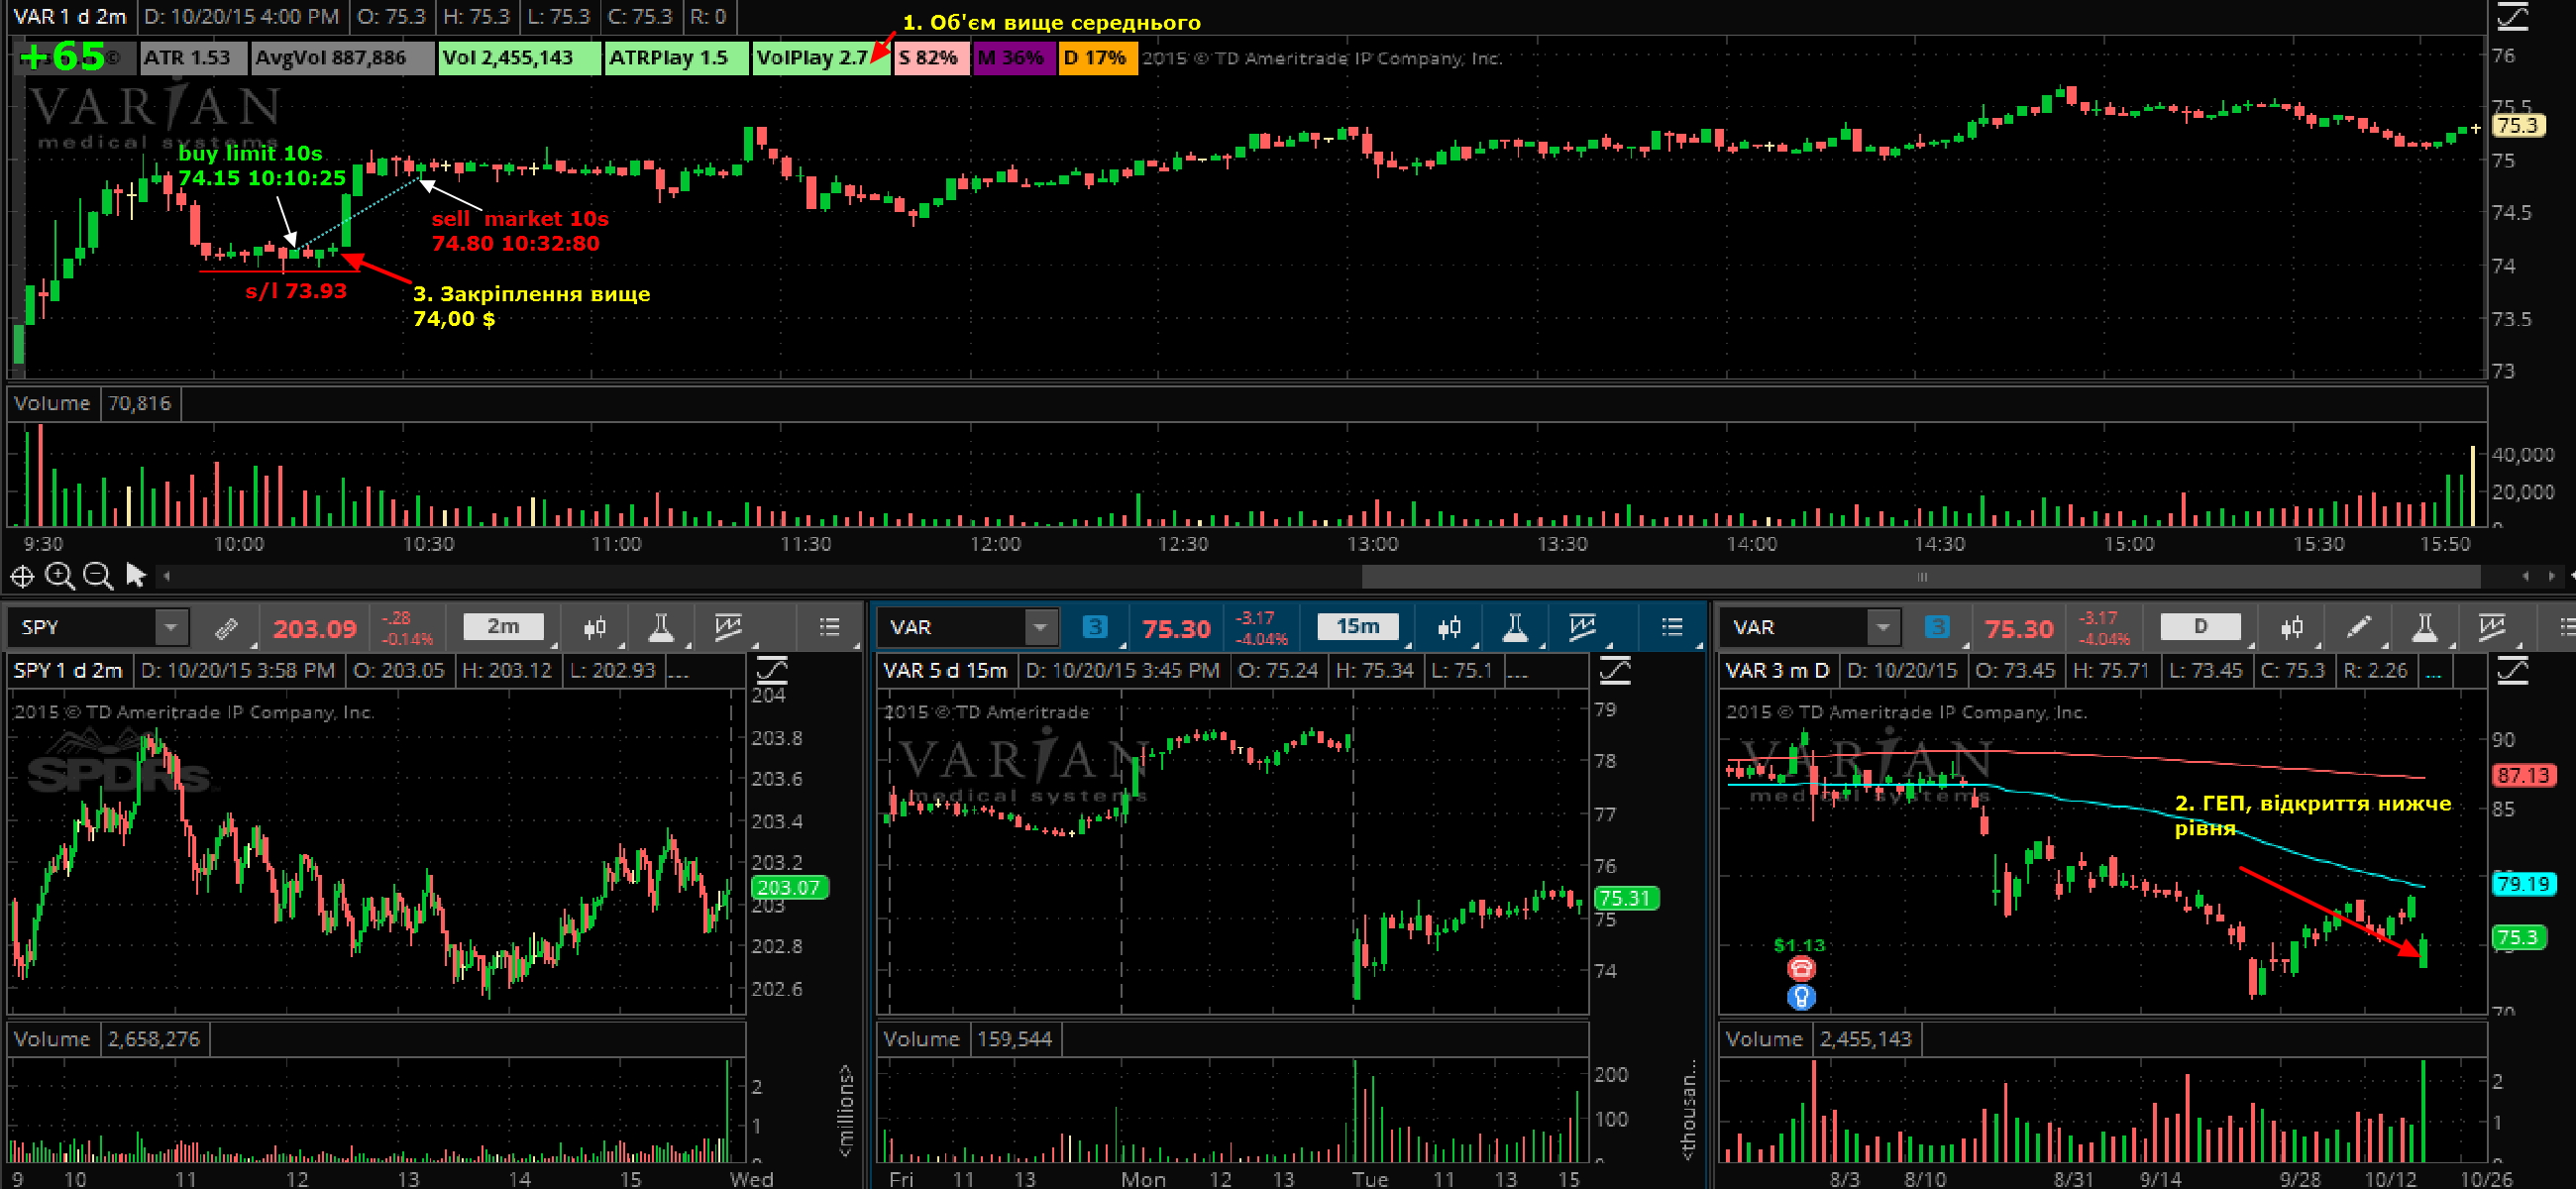Viewport: 2576px width, 1189px height.
Task: Click the blue link number 3 on the VAR 15m chart
Action: (x=1095, y=627)
